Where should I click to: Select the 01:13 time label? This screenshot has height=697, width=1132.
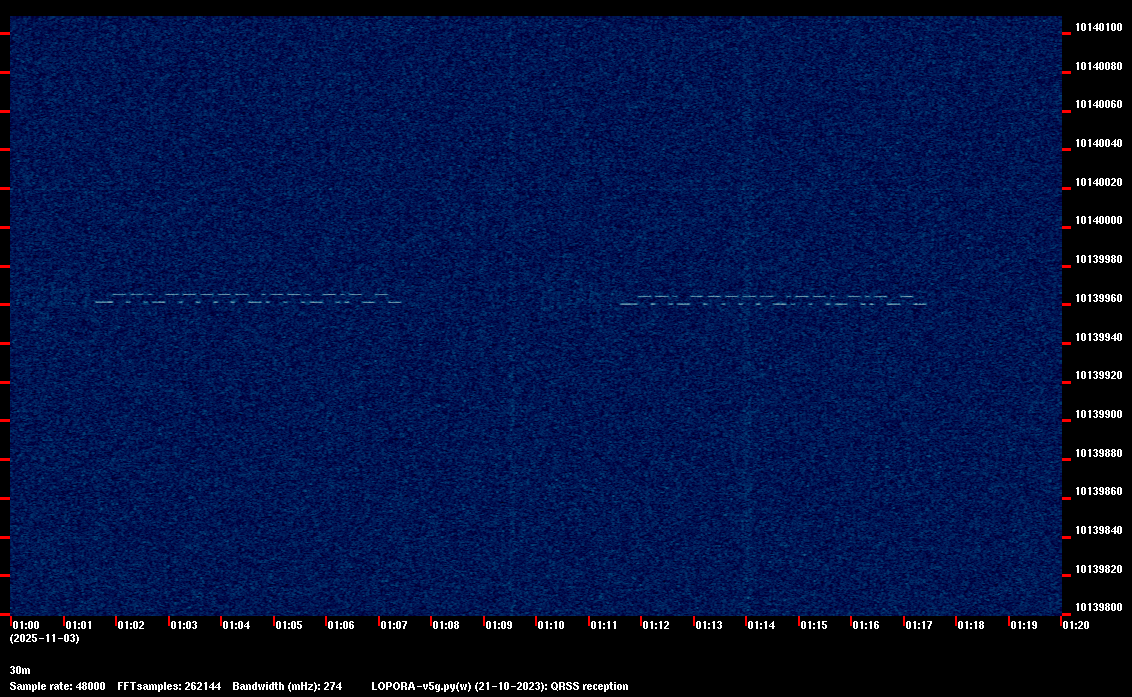coord(709,625)
